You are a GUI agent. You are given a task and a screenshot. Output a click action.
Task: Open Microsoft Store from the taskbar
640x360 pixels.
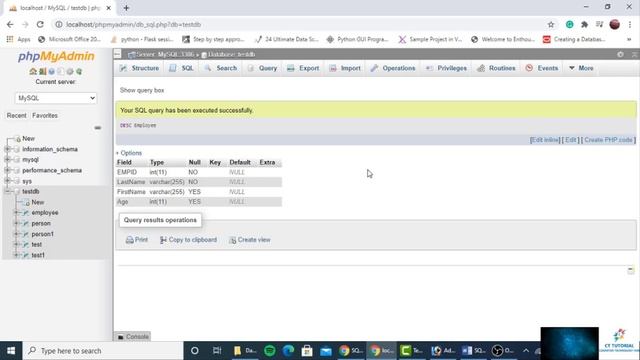pos(307,351)
